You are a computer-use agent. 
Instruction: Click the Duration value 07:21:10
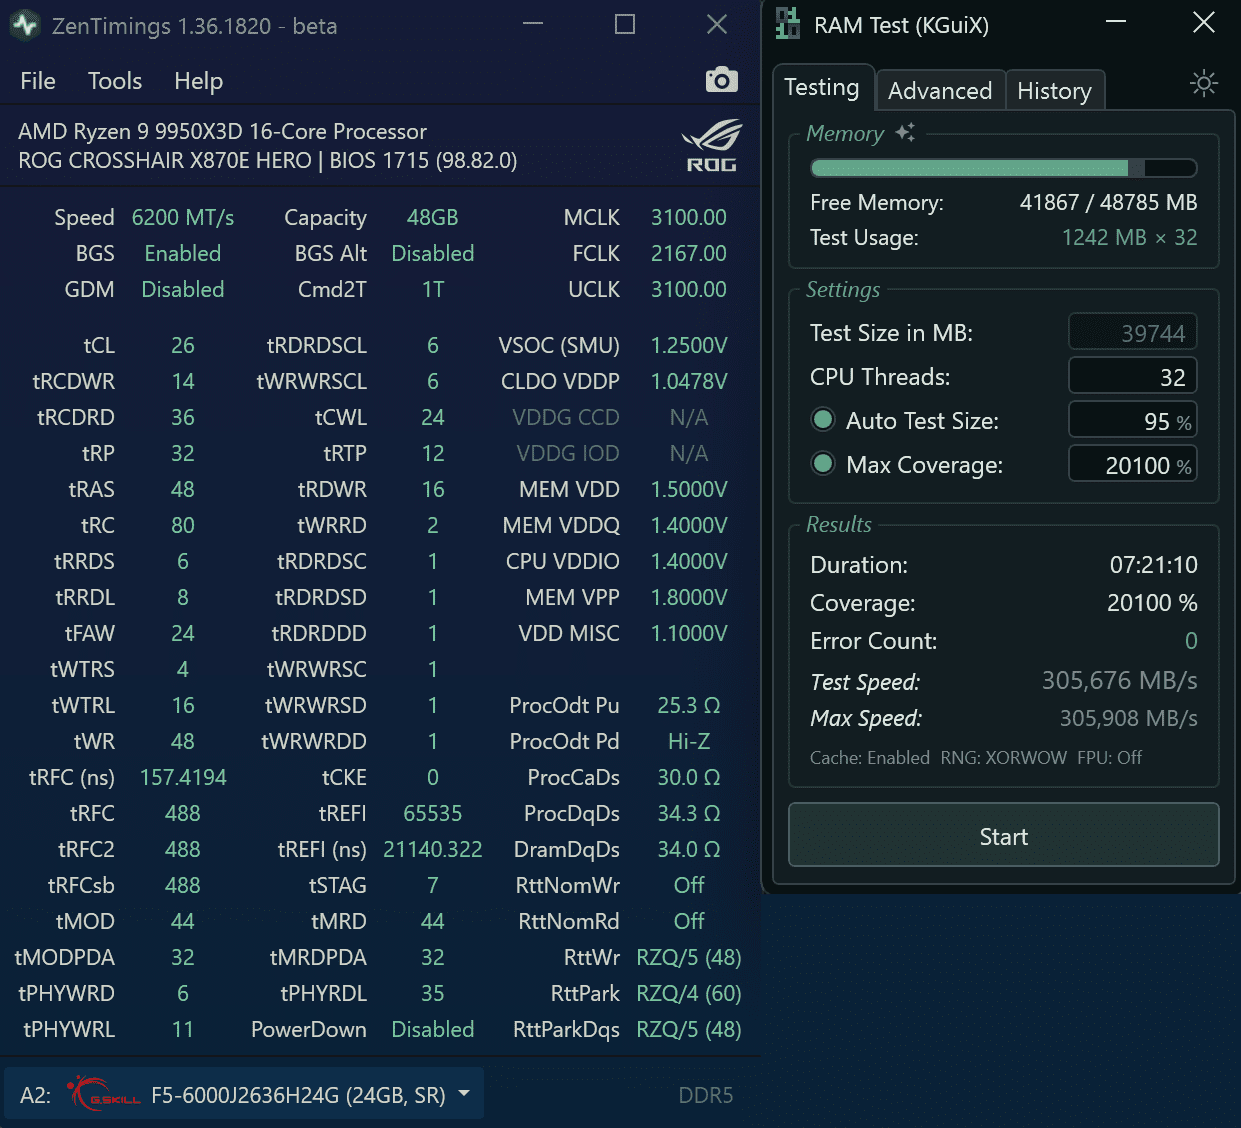(1153, 565)
